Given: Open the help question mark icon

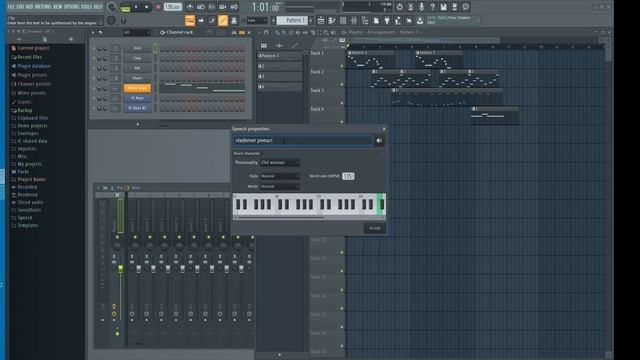Looking at the screenshot, I should [x=432, y=7].
